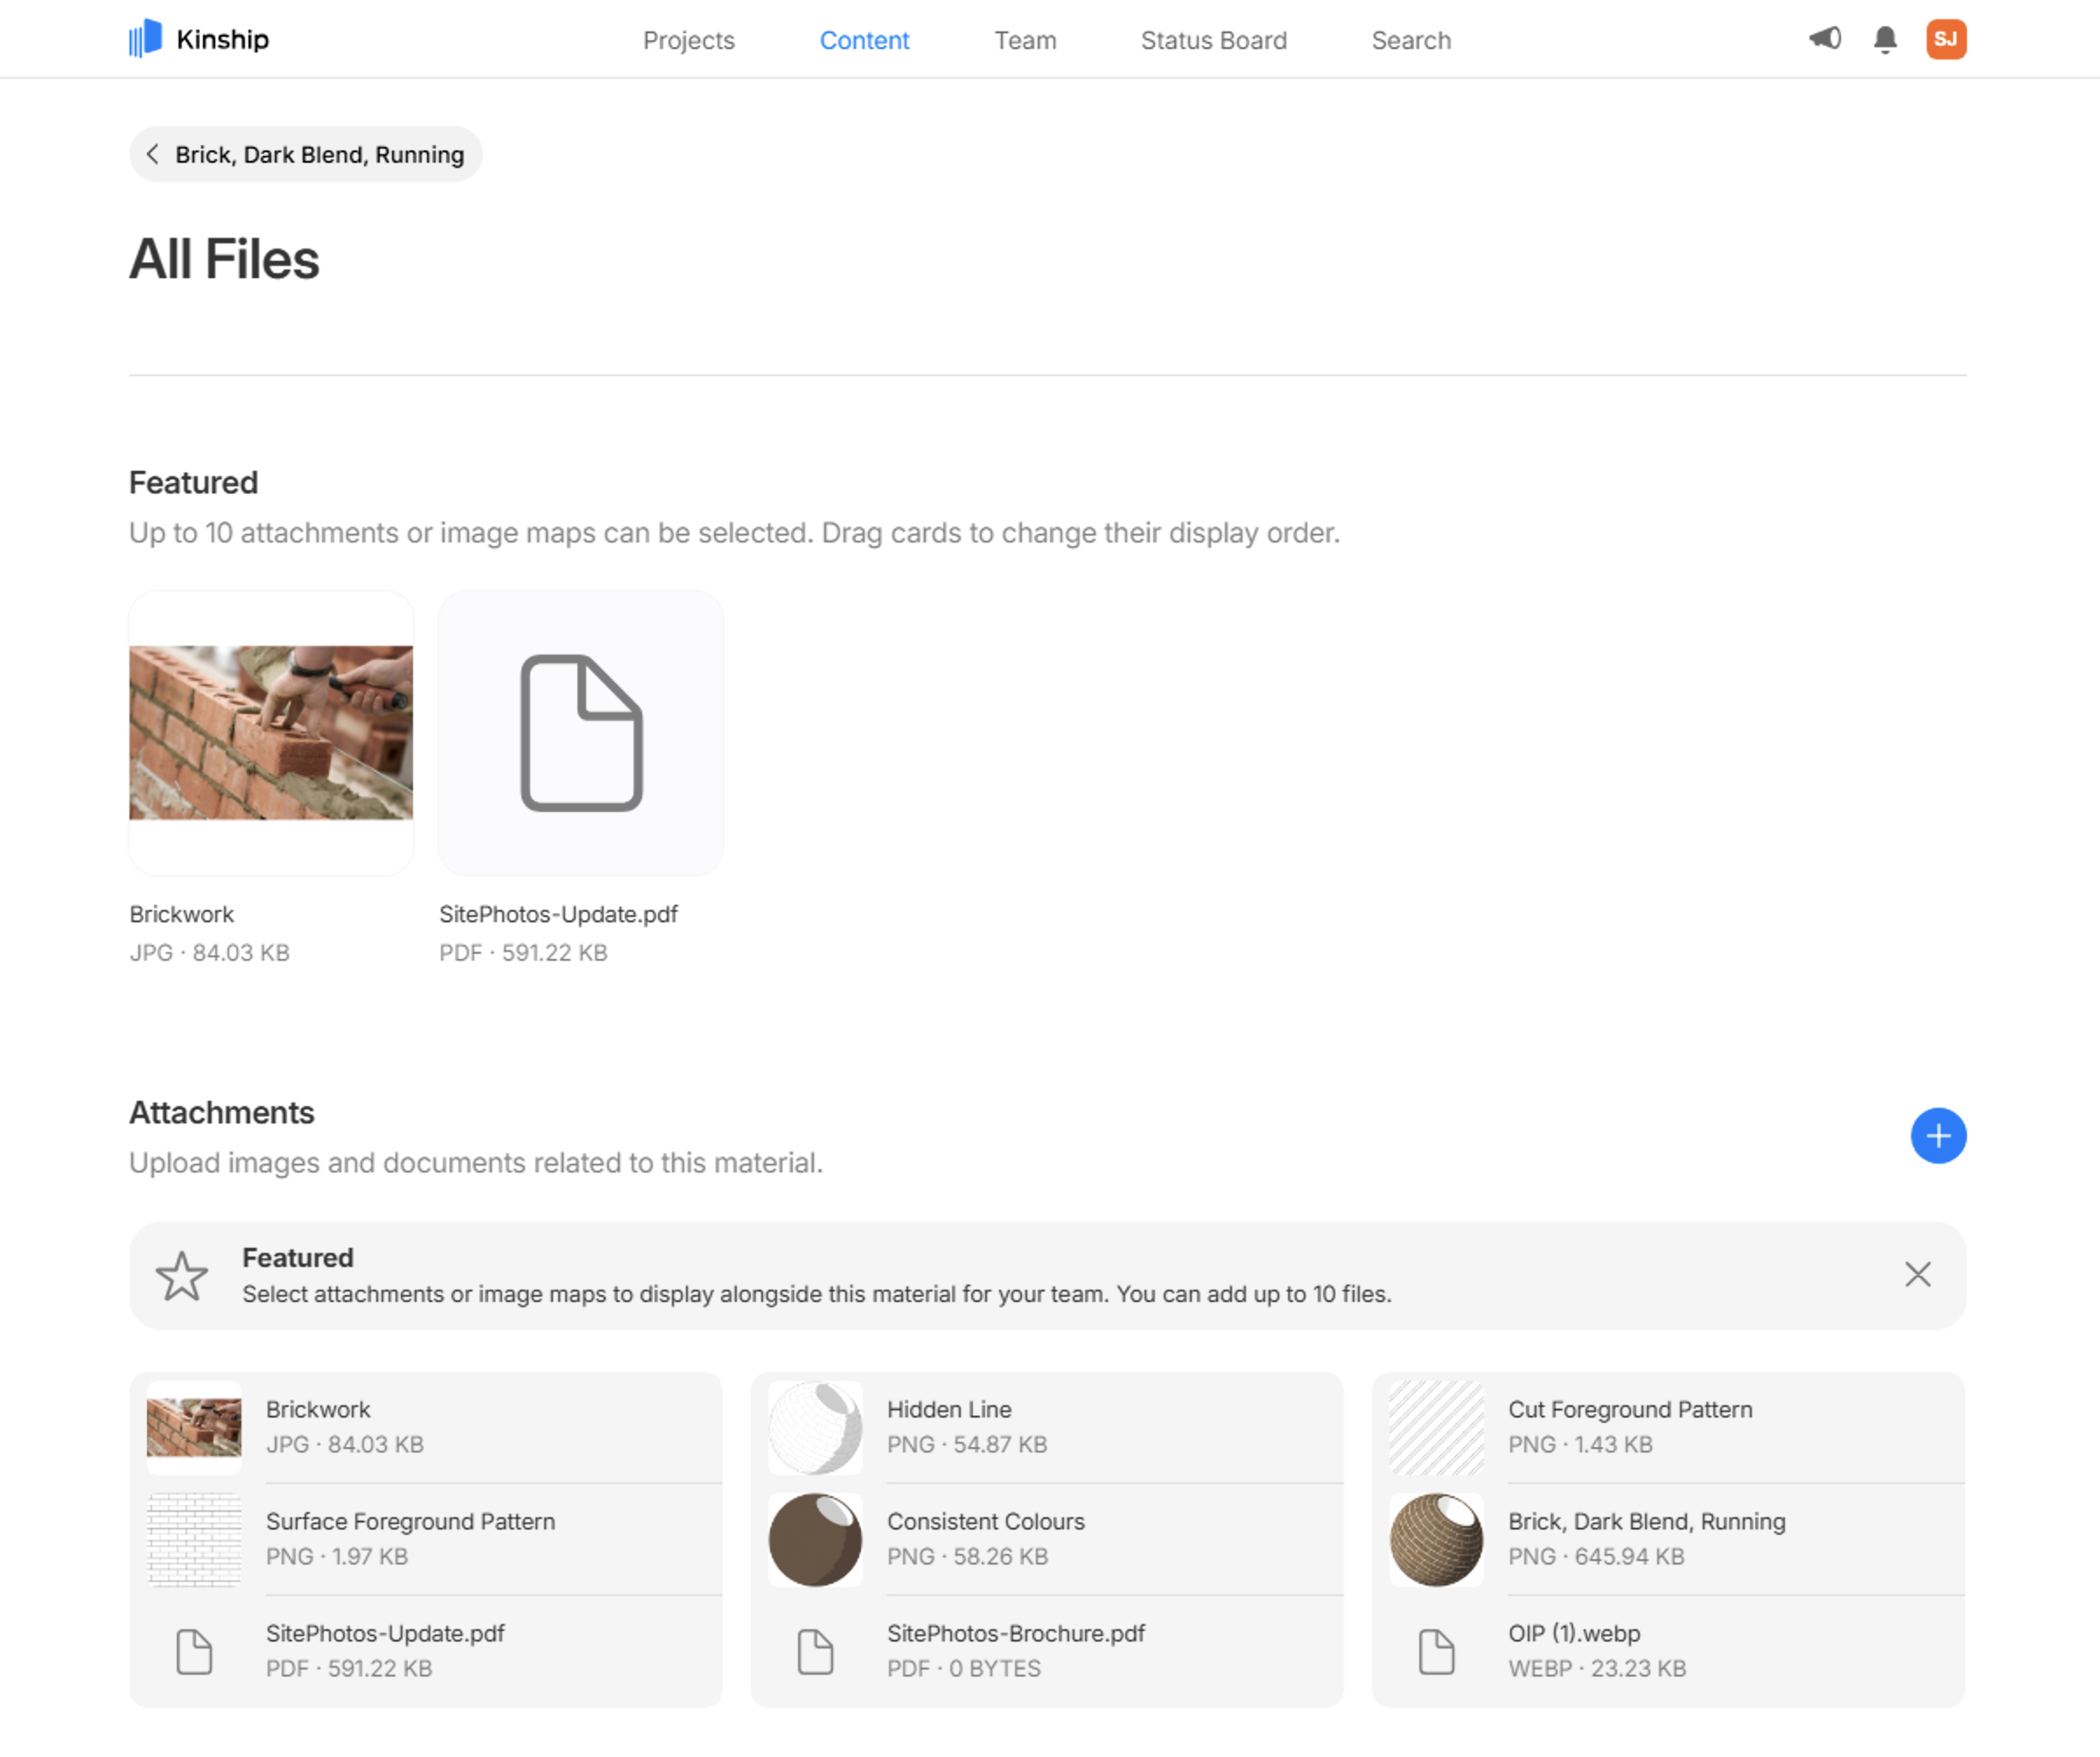Viewport: 2100px width, 1757px height.
Task: Click the SitePhotos-Brochure.pdf document icon
Action: coord(814,1651)
